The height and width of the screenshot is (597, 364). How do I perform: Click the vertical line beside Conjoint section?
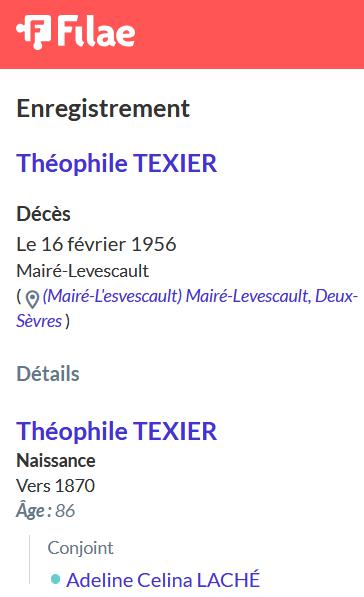[x=29, y=560]
